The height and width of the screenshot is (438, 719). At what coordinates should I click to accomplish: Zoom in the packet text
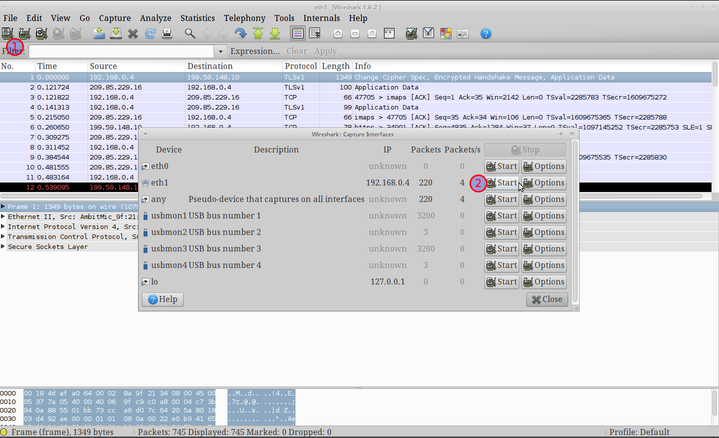[338, 33]
